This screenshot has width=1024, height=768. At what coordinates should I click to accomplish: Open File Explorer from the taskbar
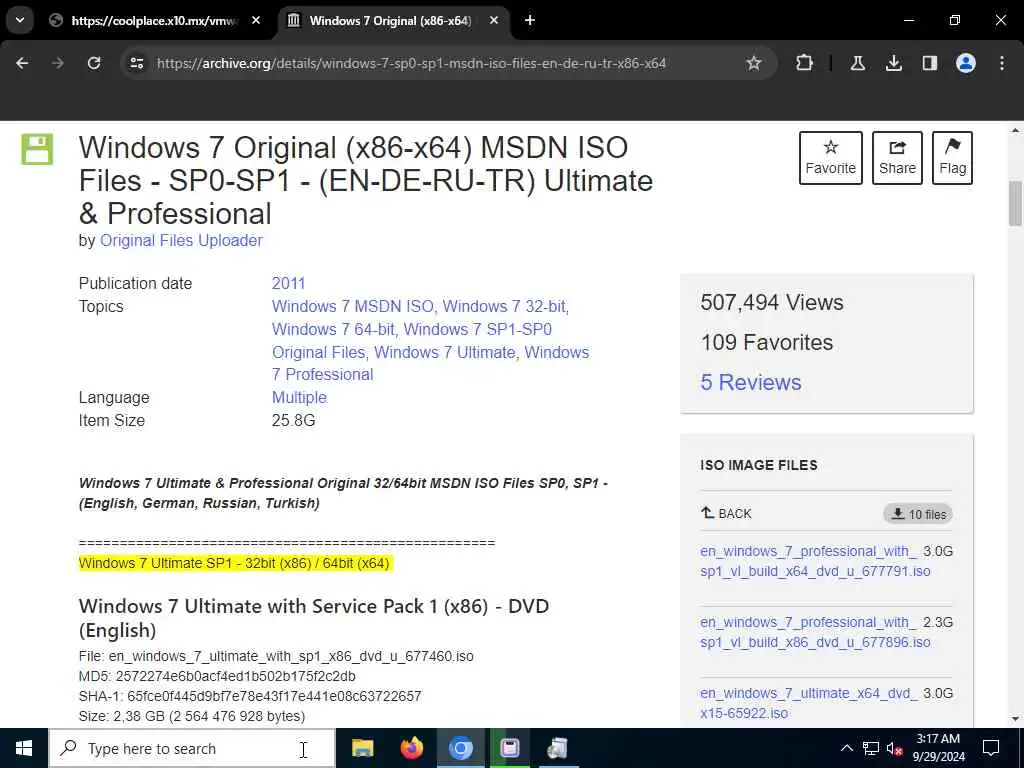click(362, 748)
